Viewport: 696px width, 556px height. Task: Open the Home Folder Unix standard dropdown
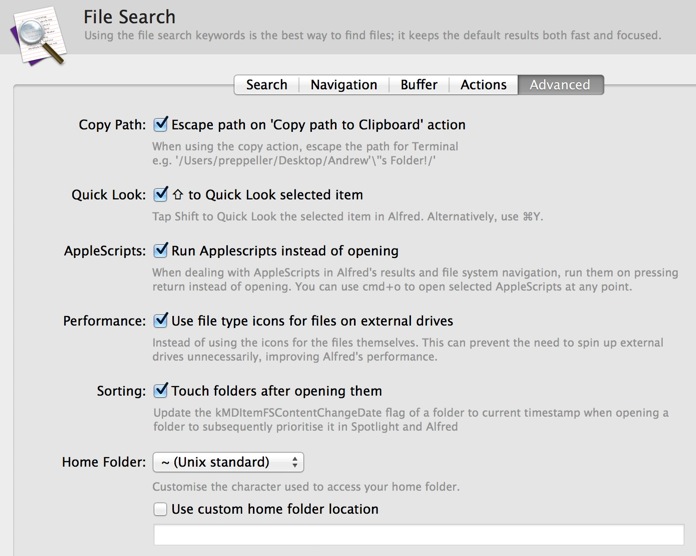tap(228, 462)
